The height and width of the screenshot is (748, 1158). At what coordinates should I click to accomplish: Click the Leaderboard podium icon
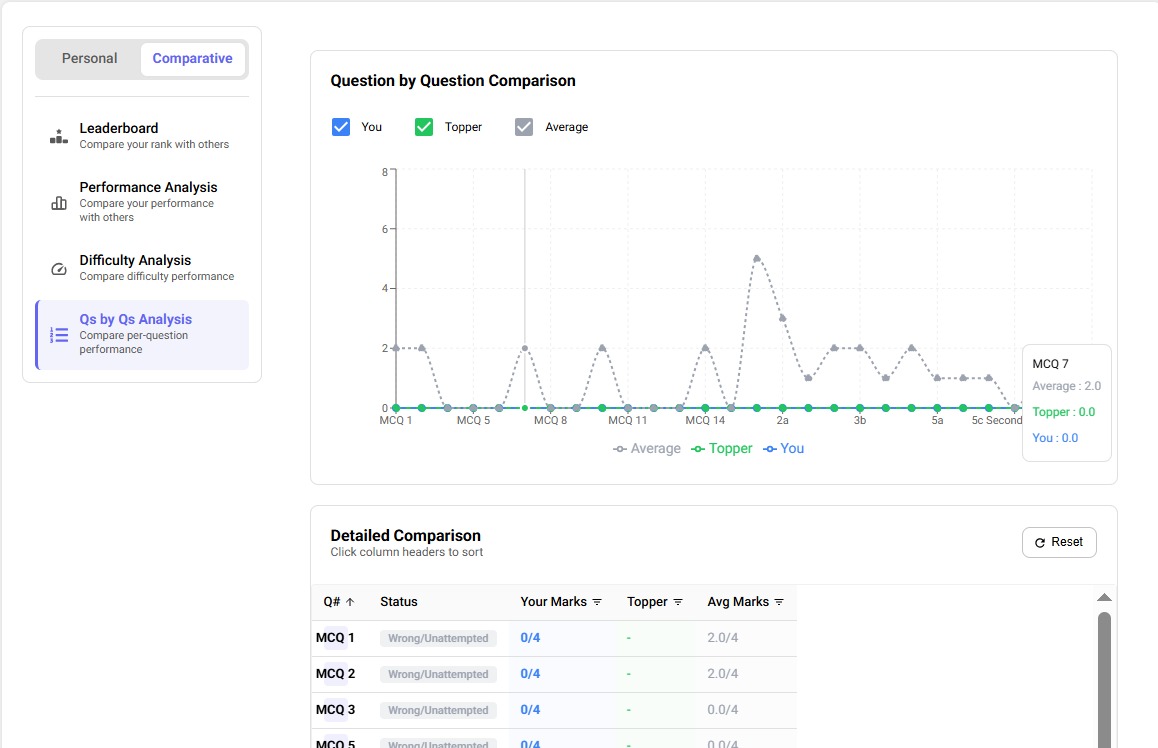click(x=59, y=136)
